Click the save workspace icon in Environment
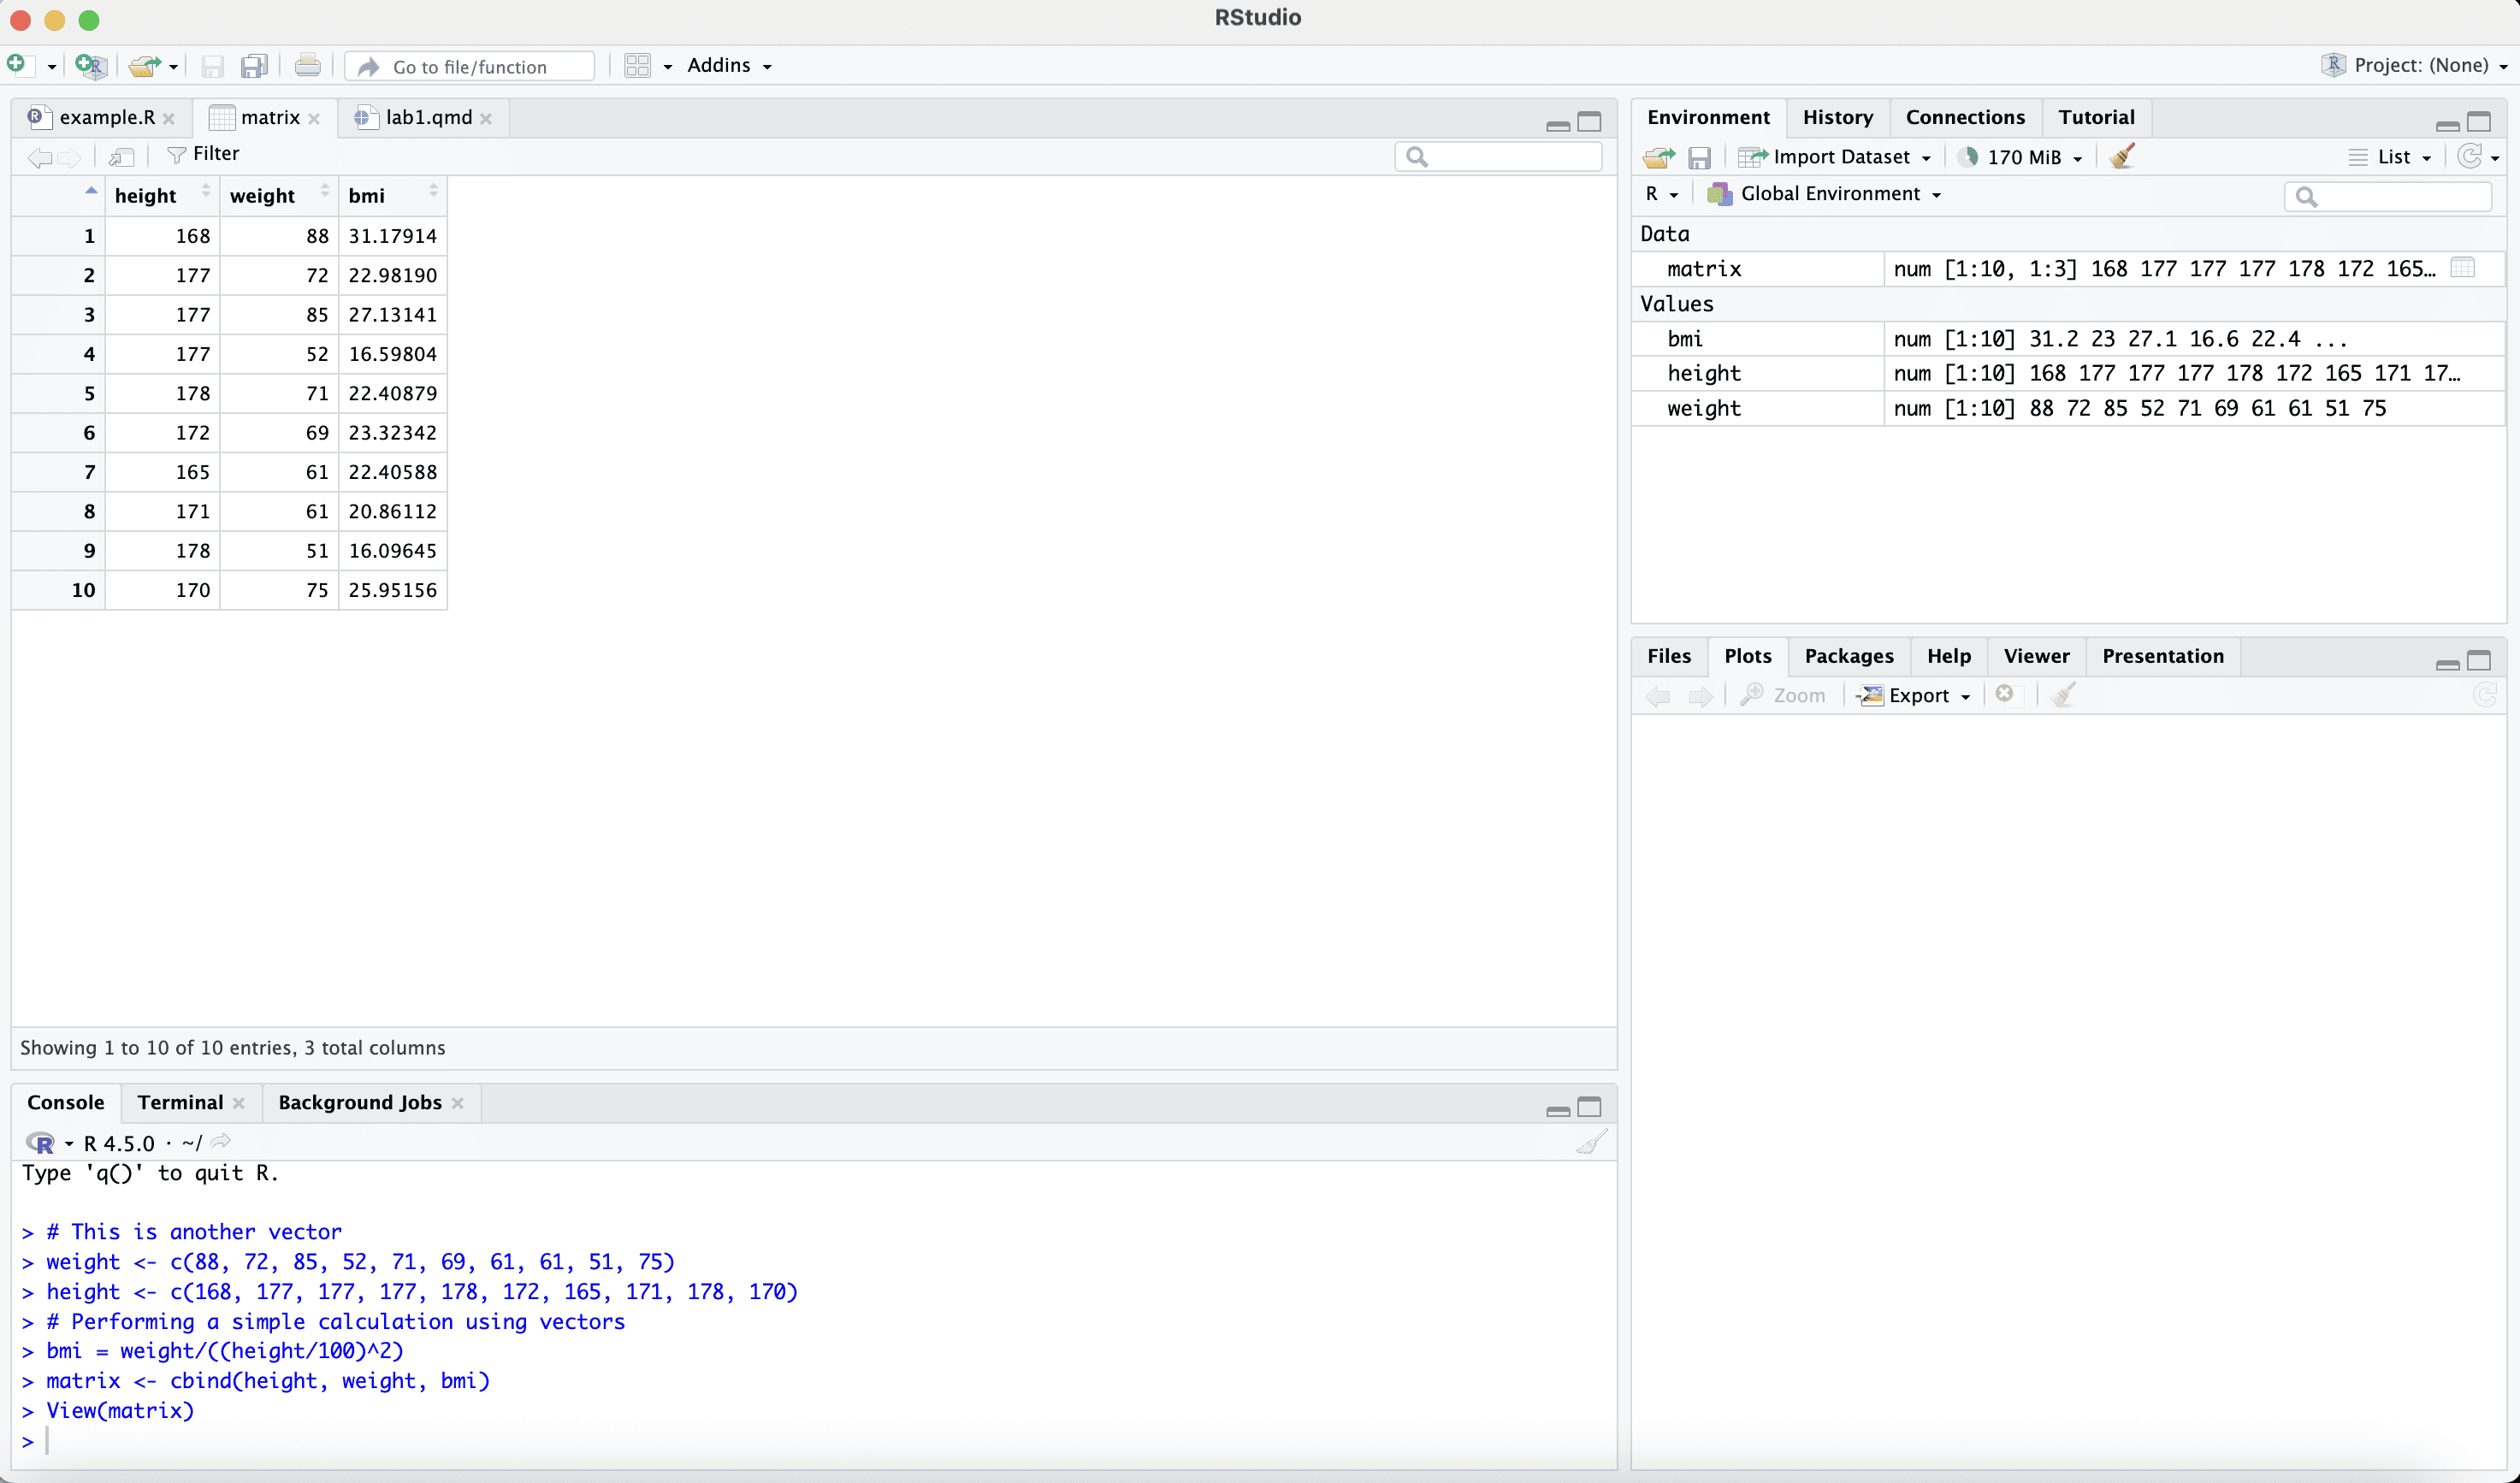The image size is (2520, 1483). pos(1699,157)
